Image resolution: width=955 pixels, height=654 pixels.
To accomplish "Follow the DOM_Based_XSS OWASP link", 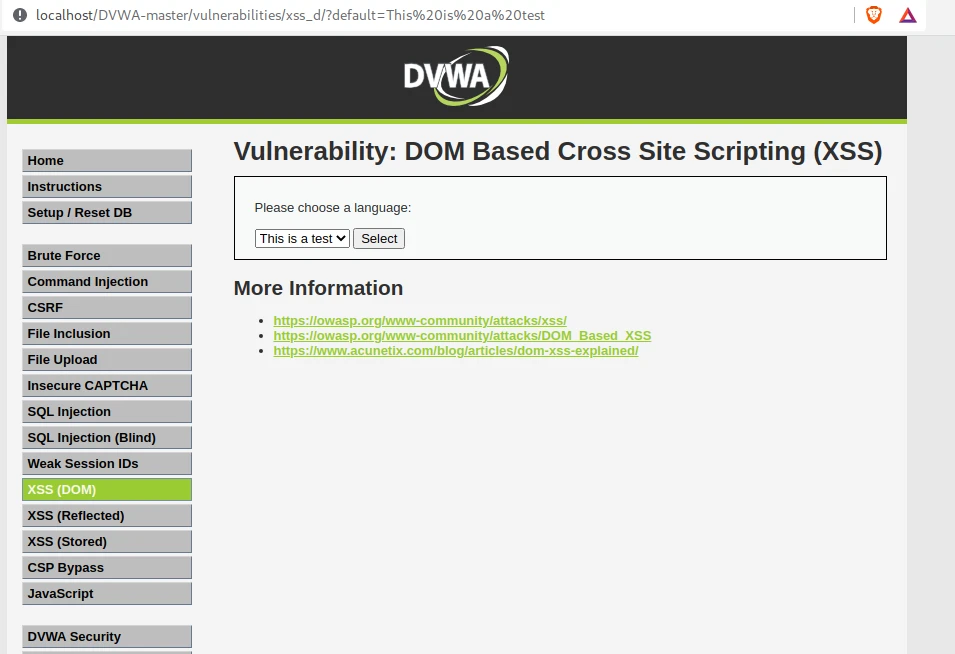I will [x=462, y=335].
